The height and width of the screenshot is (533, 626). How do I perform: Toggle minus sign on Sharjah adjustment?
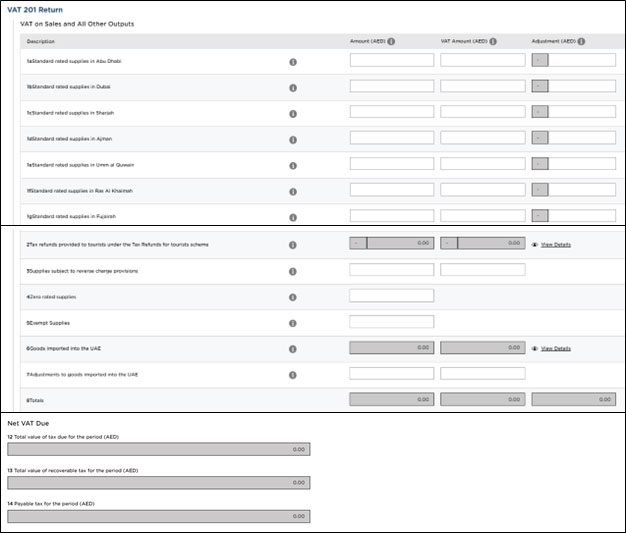540,112
